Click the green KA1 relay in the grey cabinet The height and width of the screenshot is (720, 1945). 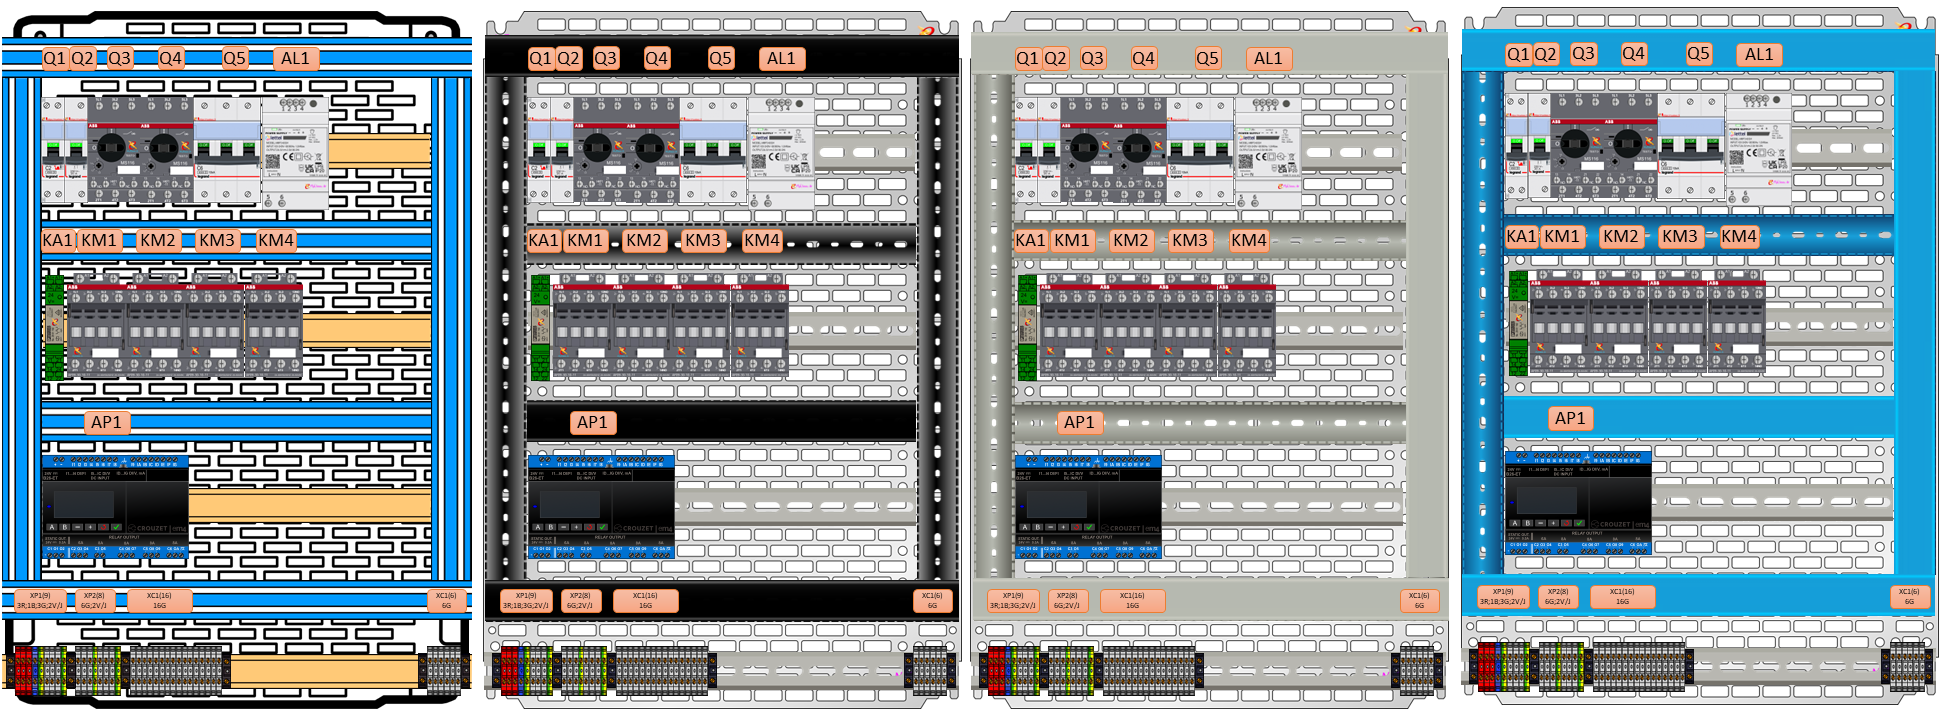1027,327
